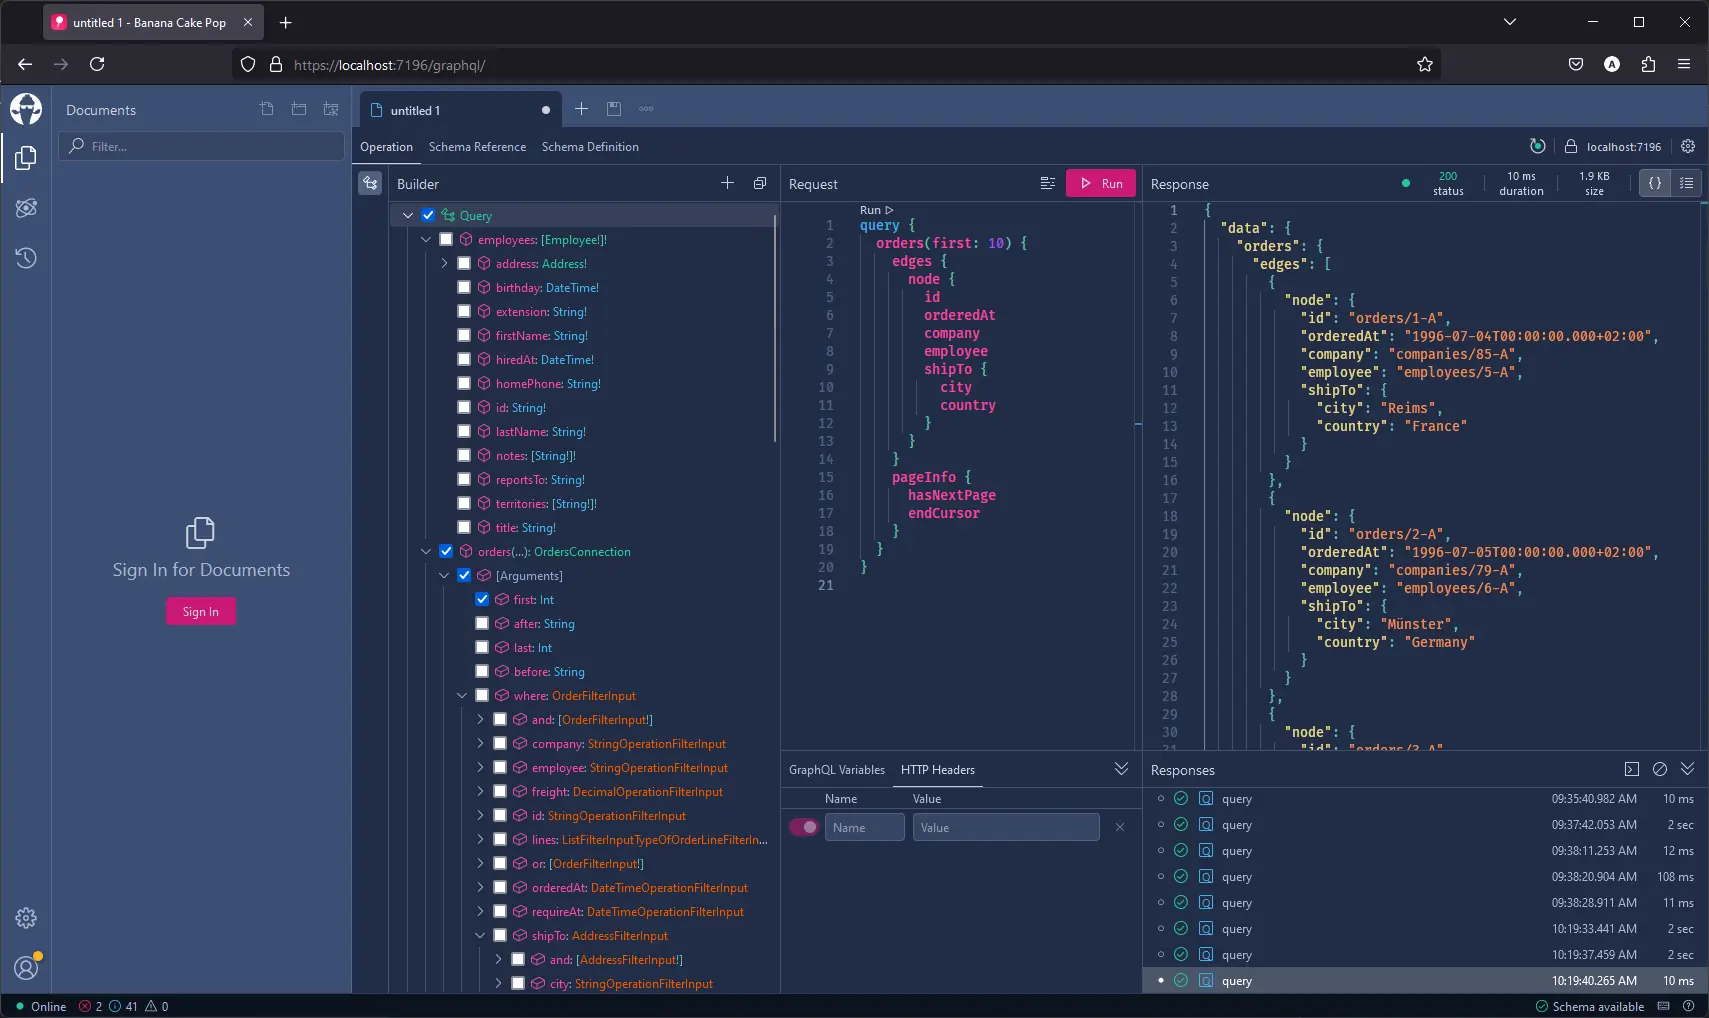Check the firstName field checkbox
Screen dimensions: 1709x1018
464,335
